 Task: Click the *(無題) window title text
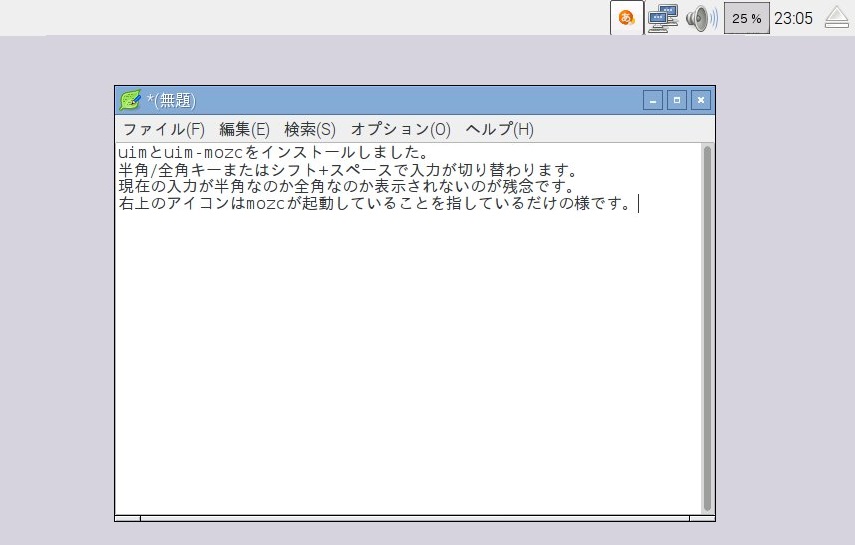tap(171, 100)
